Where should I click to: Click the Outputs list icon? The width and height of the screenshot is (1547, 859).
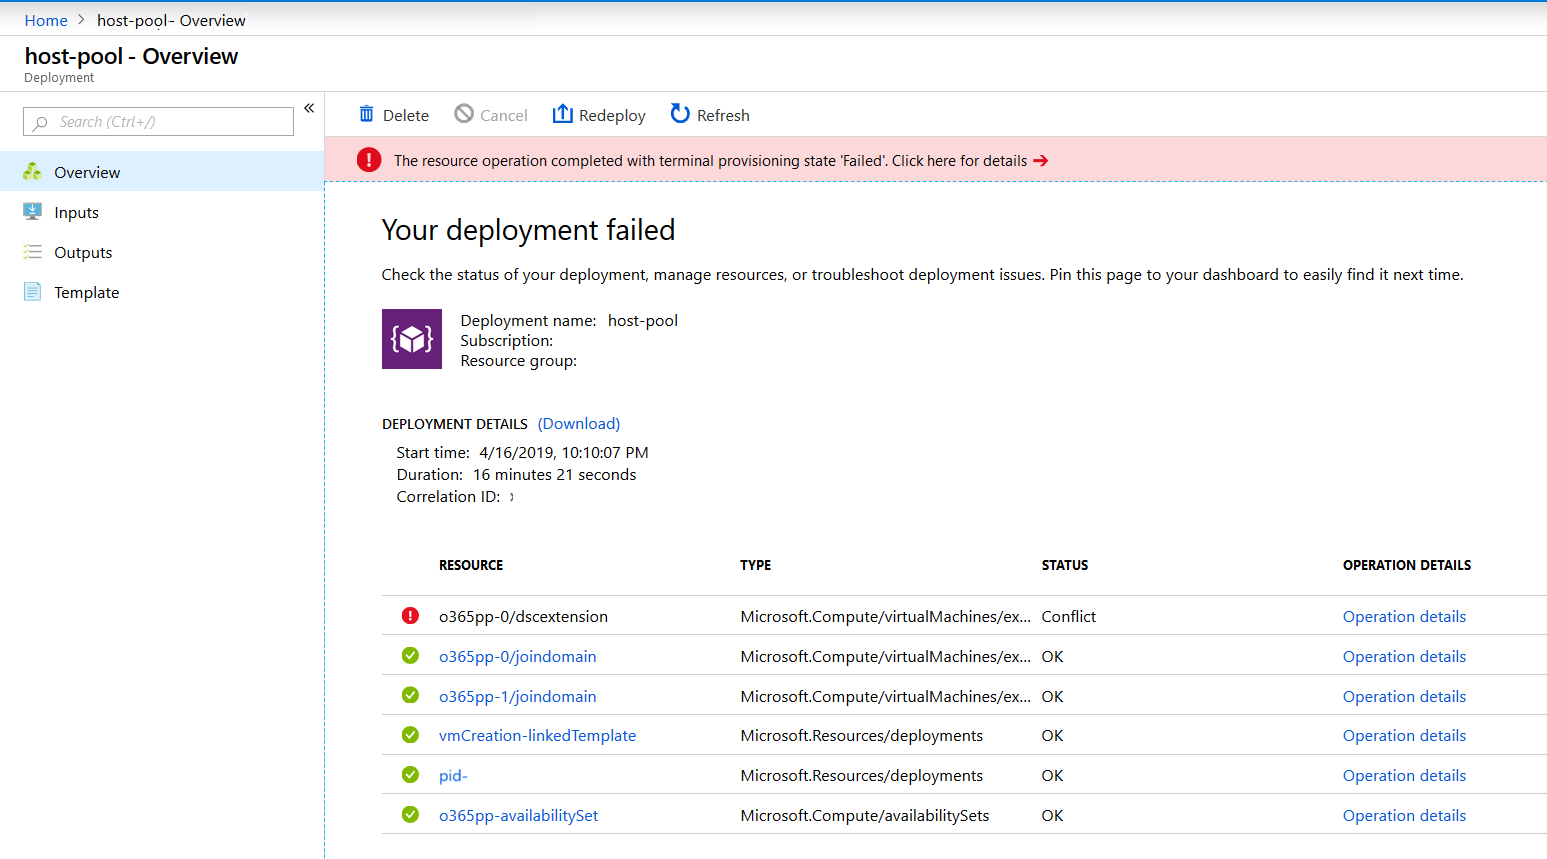coord(33,252)
